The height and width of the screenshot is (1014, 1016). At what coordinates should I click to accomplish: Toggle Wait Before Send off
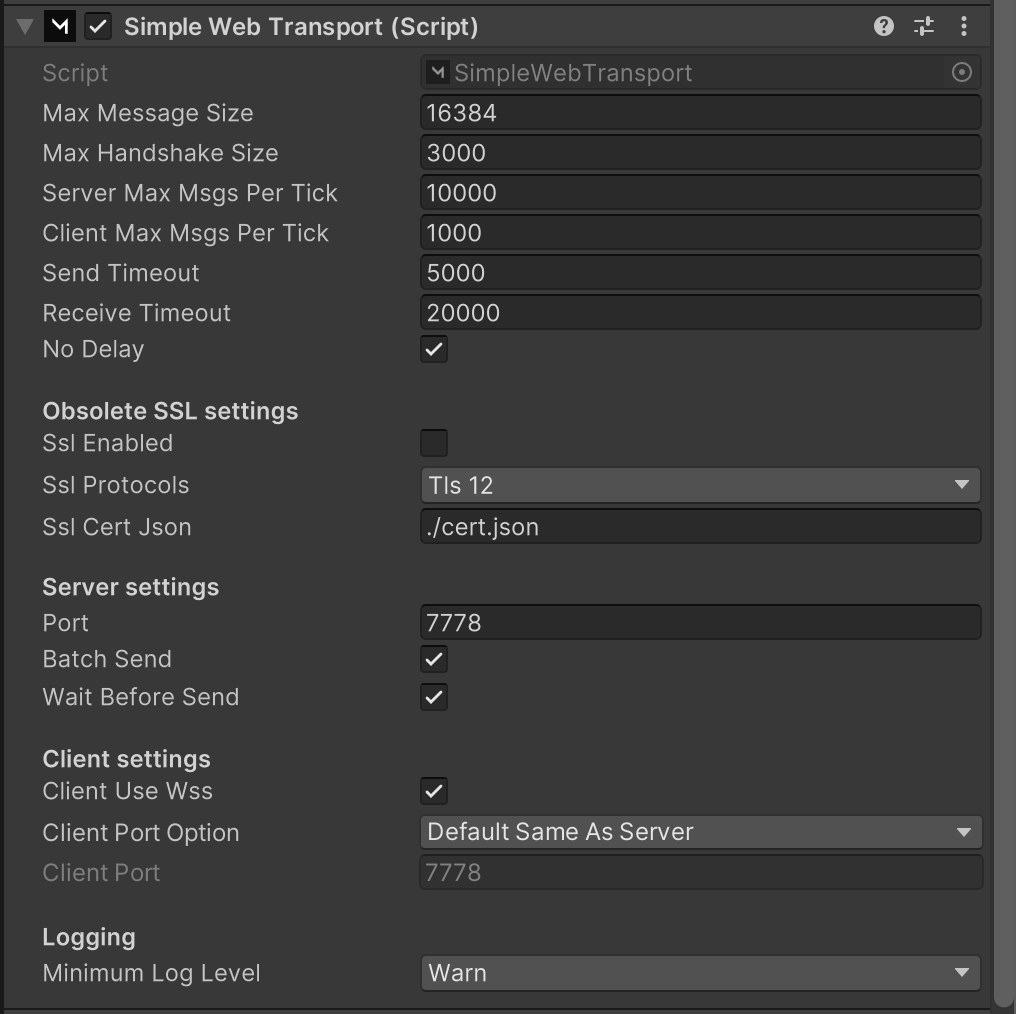(434, 697)
